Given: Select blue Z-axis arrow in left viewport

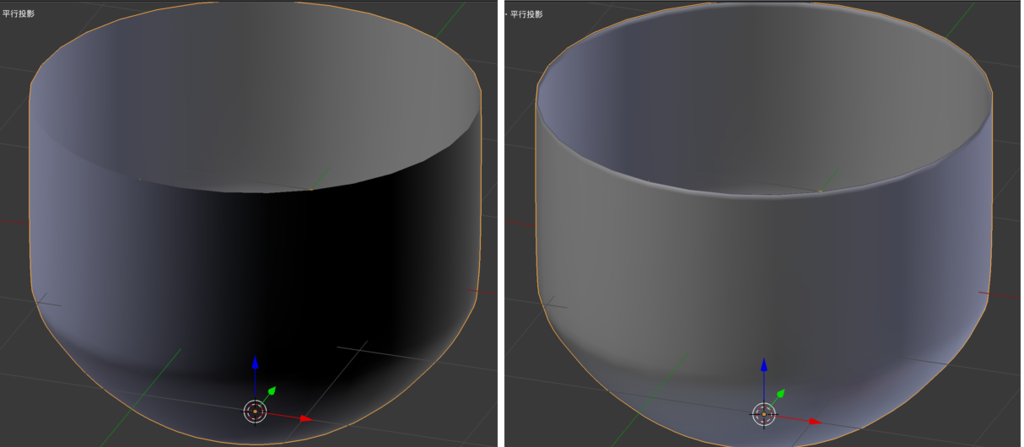Looking at the screenshot, I should [x=255, y=363].
